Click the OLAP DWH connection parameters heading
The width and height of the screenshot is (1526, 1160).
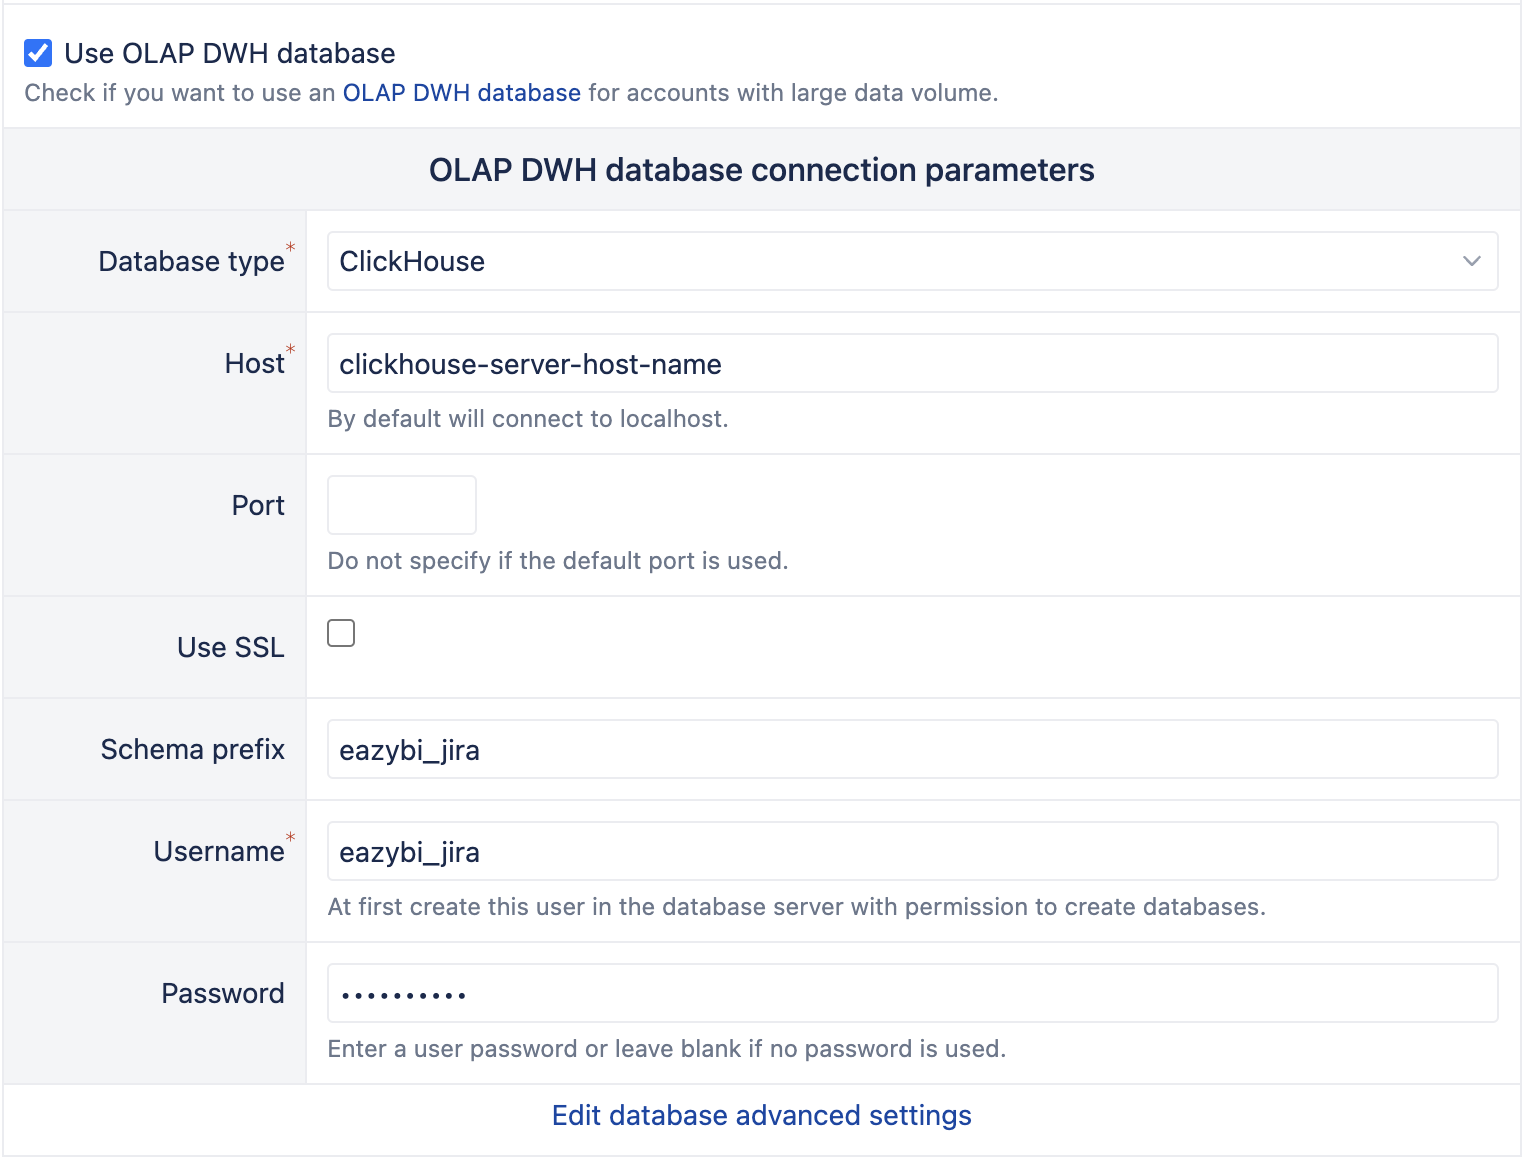(x=761, y=170)
